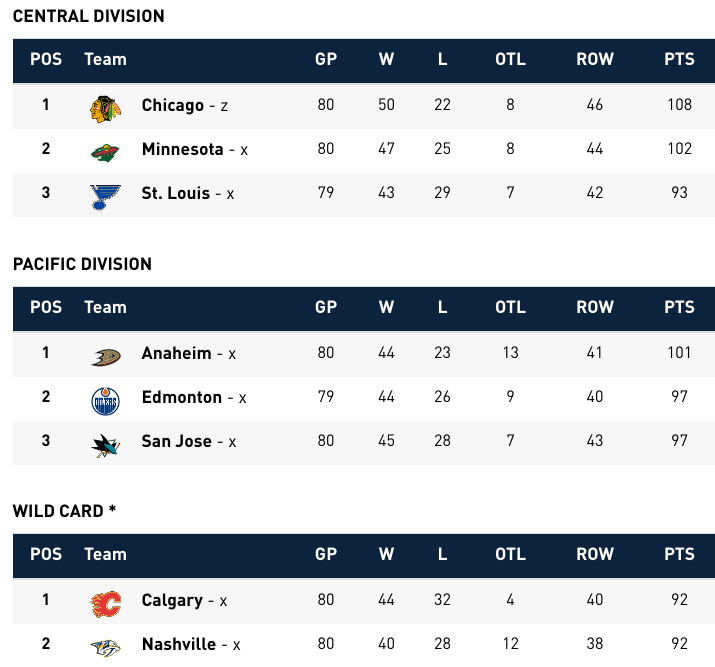The width and height of the screenshot is (715, 667).
Task: Click the Chicago Blackhawks logo
Action: (104, 106)
